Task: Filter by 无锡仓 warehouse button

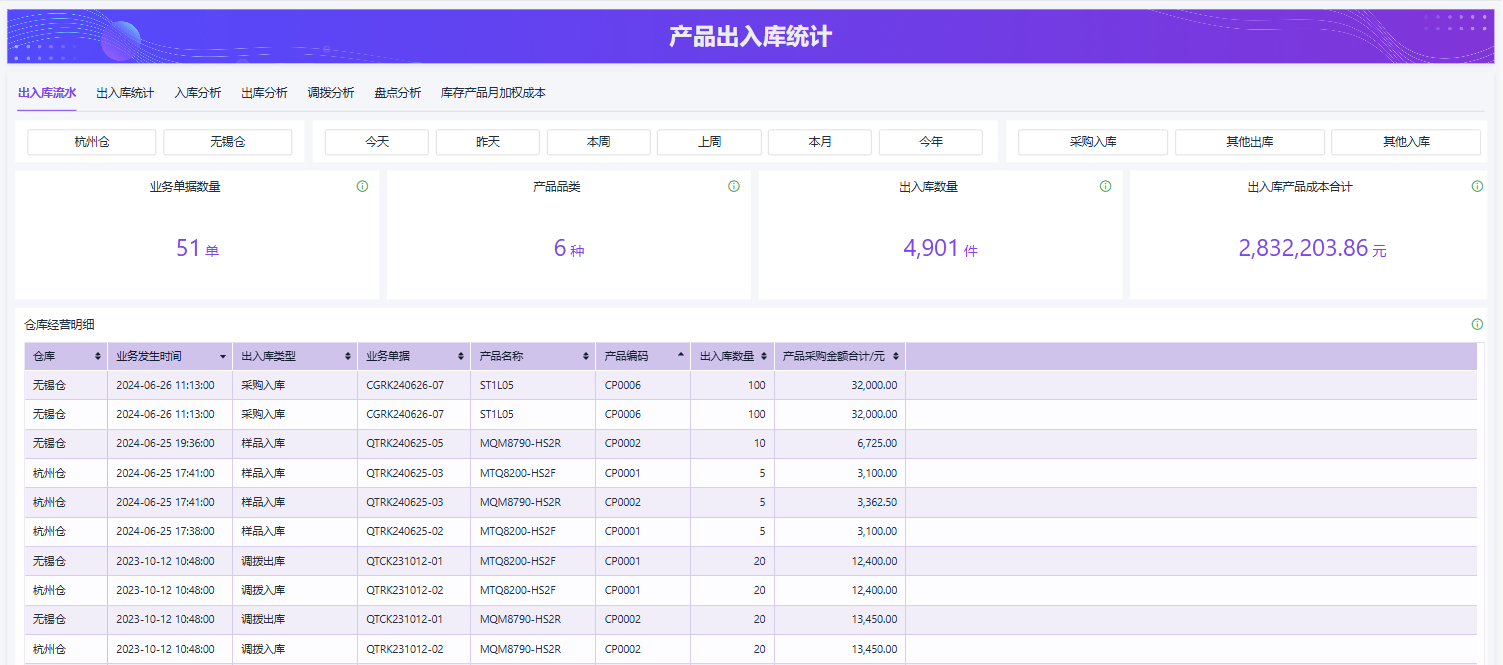Action: 228,142
